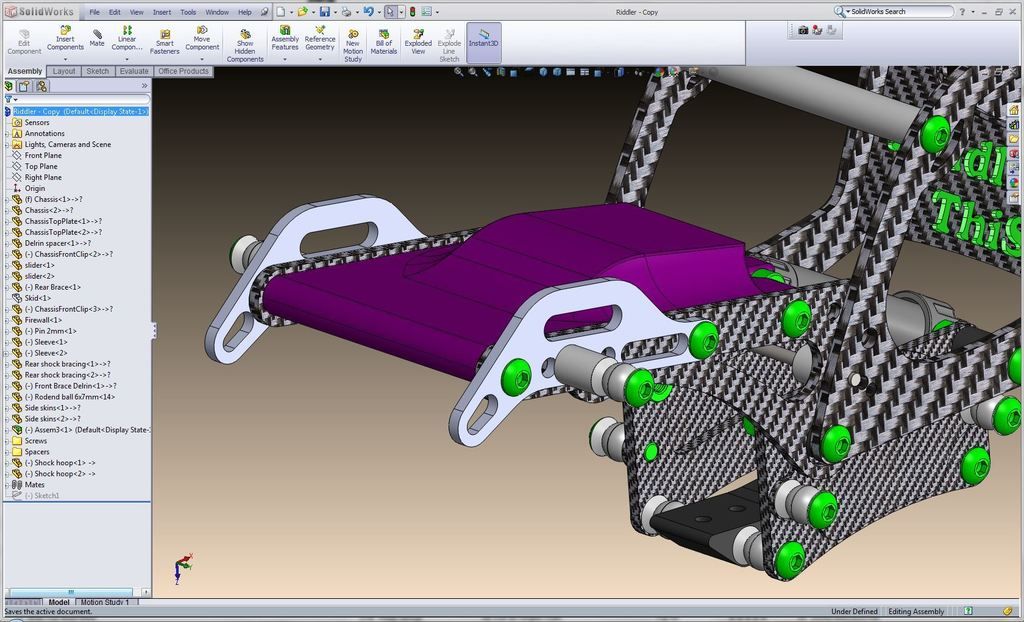The height and width of the screenshot is (622, 1024).
Task: Open the Edit menu
Action: tap(114, 12)
